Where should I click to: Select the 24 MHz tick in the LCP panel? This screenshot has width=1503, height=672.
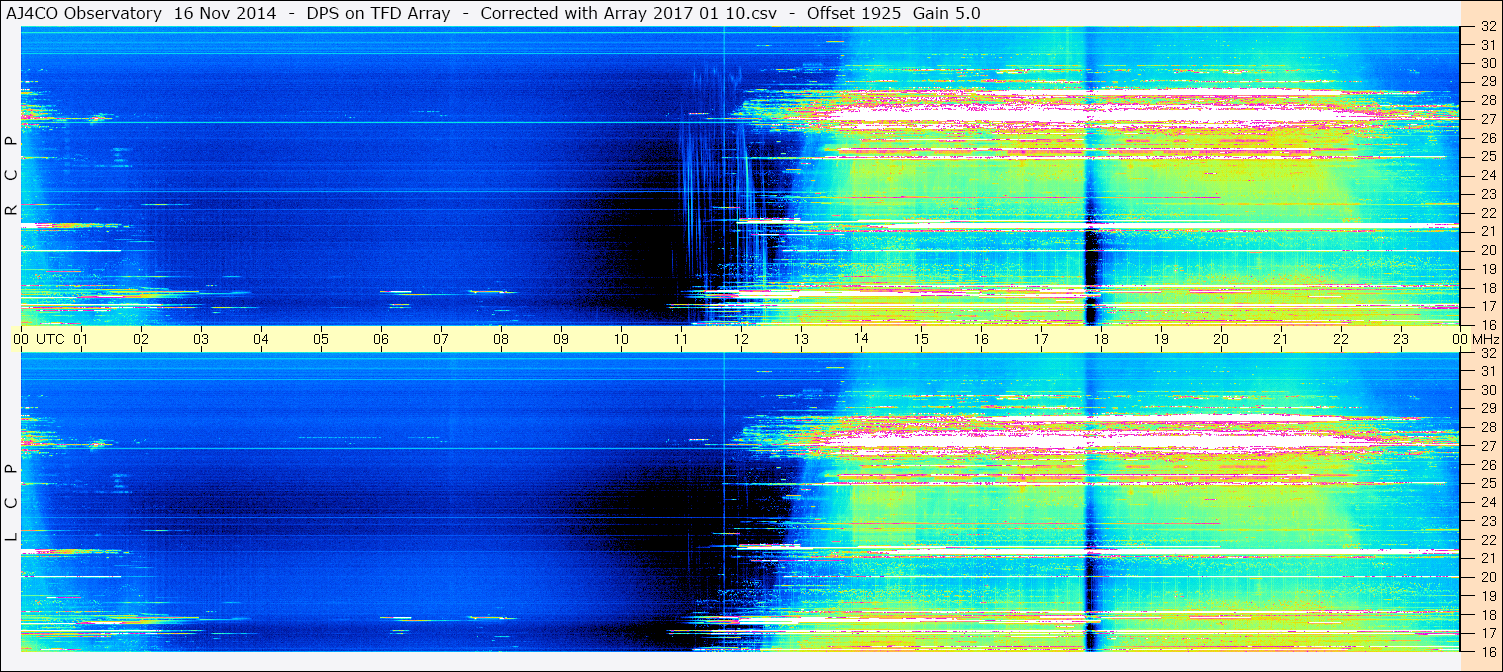click(x=1487, y=502)
